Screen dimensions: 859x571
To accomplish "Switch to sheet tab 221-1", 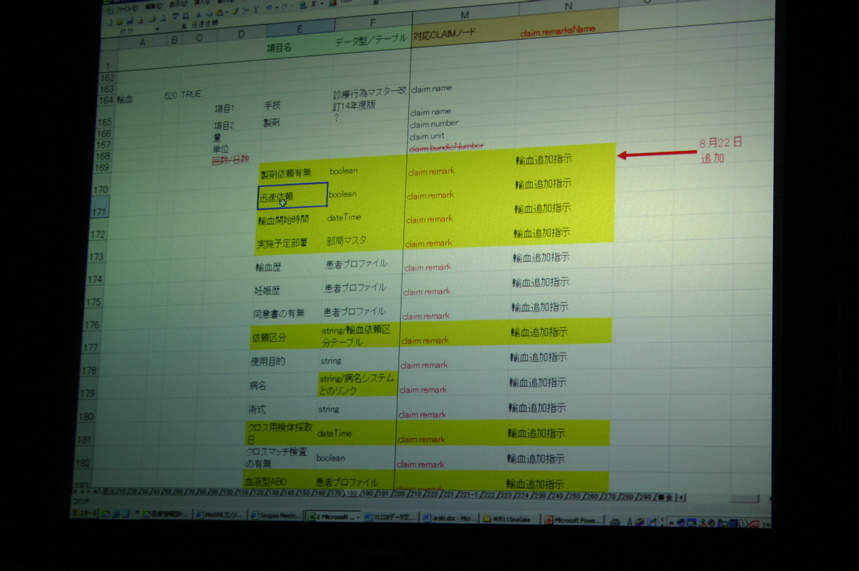I will tap(469, 495).
